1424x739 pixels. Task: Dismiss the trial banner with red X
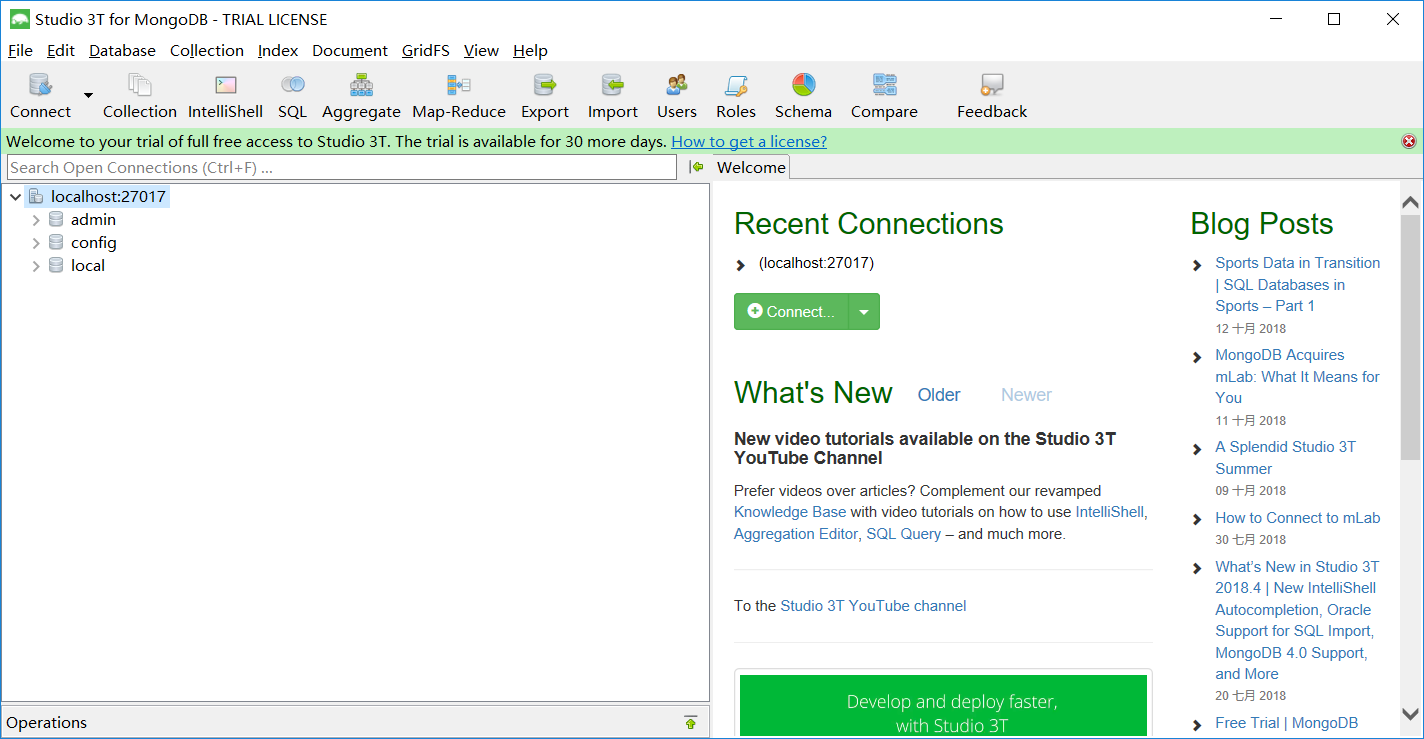(x=1409, y=142)
